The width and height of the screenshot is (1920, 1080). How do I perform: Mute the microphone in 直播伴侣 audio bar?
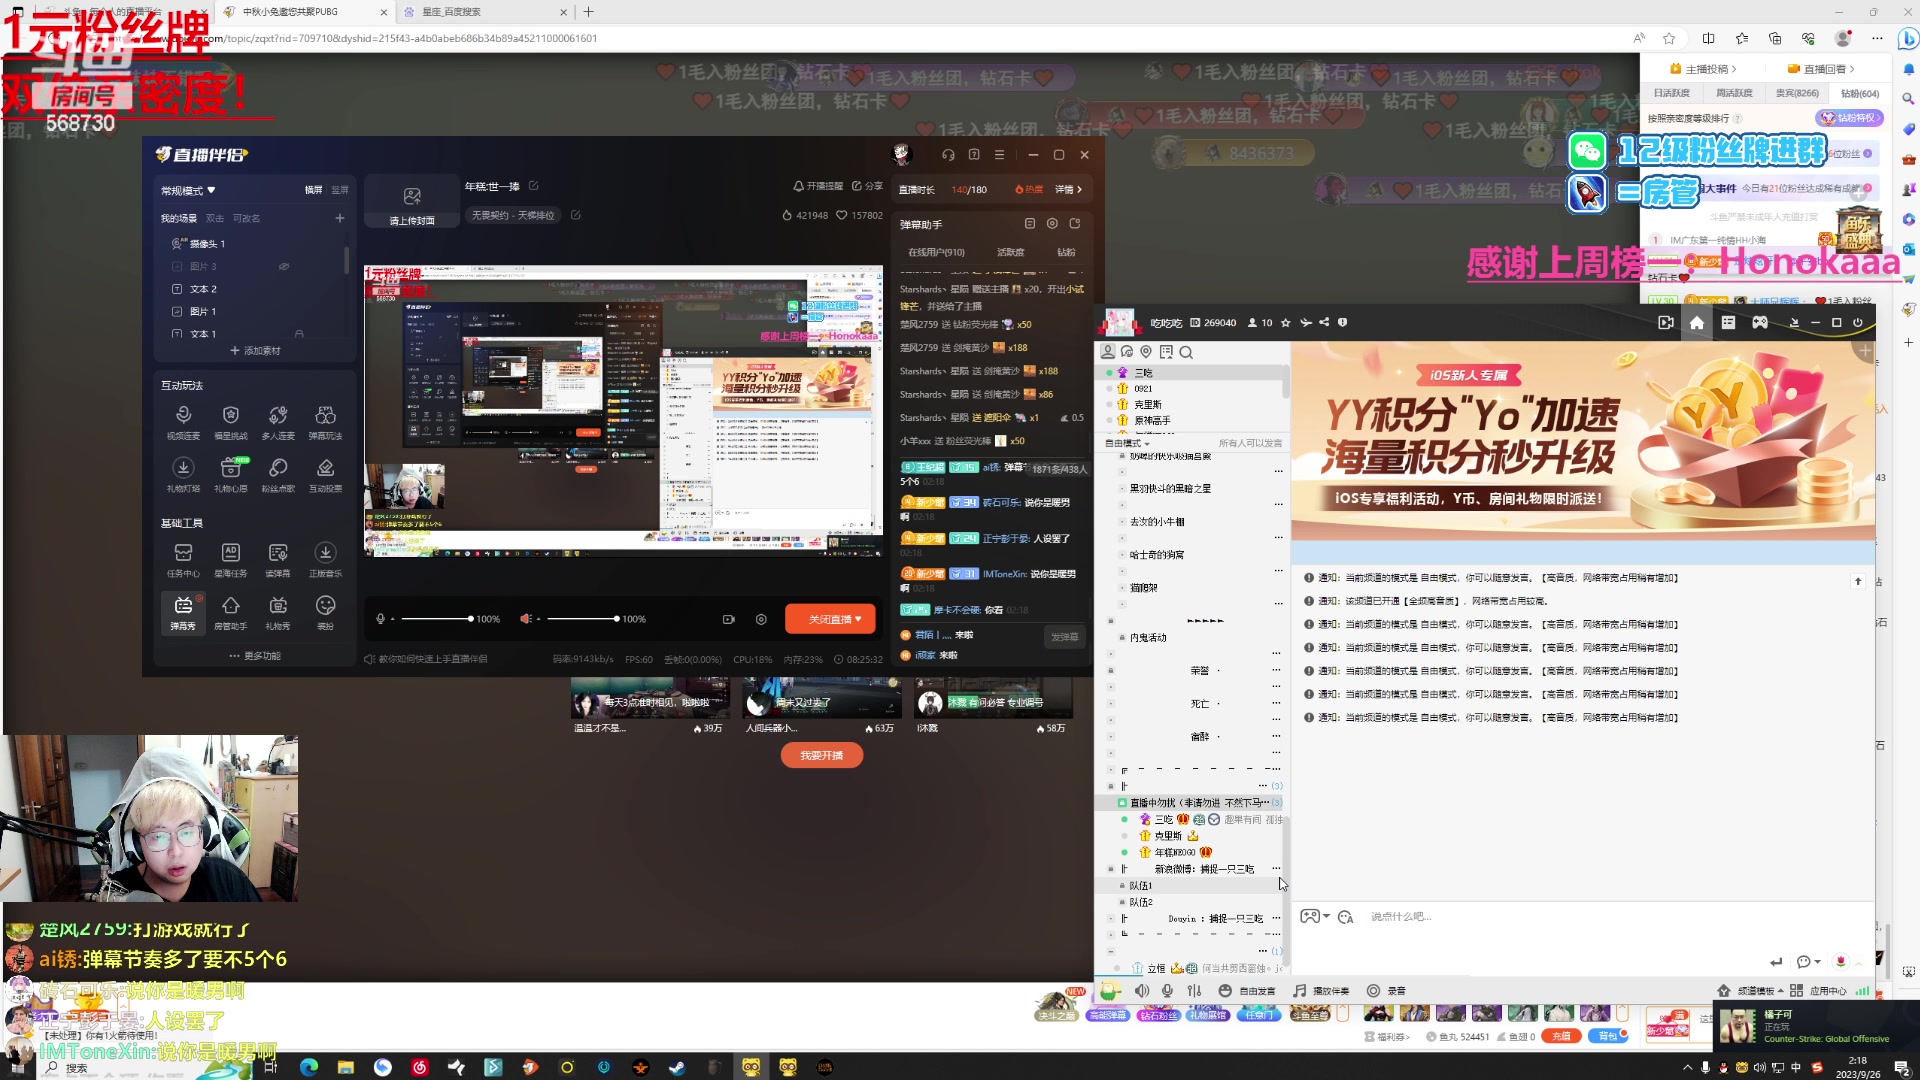click(380, 619)
